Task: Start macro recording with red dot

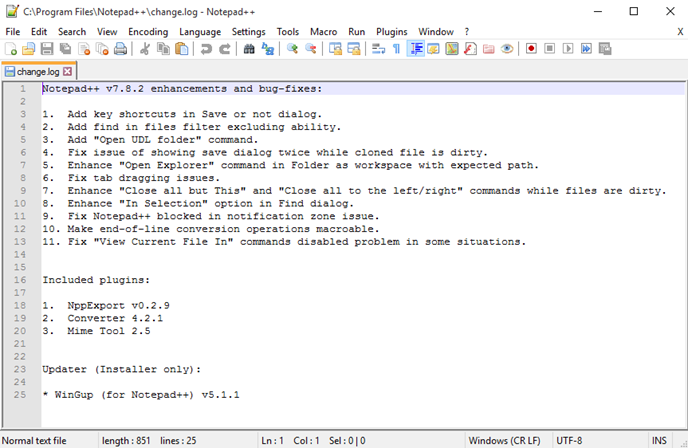Action: (x=531, y=49)
